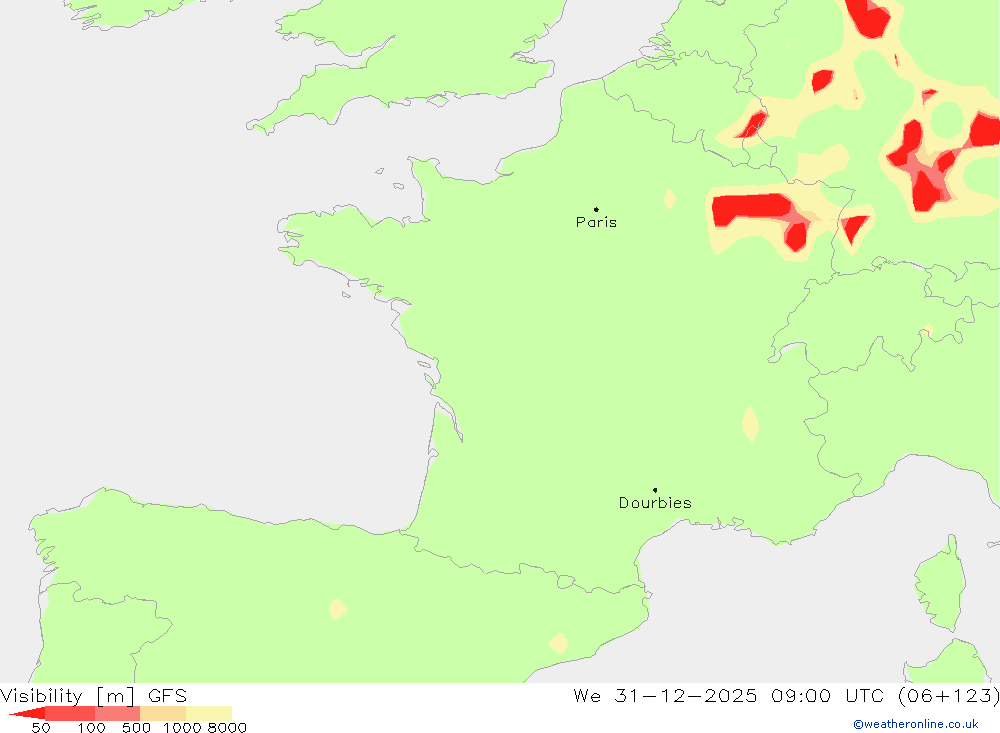Click the 1000–8000 pale yellow legend swatch

[x=209, y=713]
